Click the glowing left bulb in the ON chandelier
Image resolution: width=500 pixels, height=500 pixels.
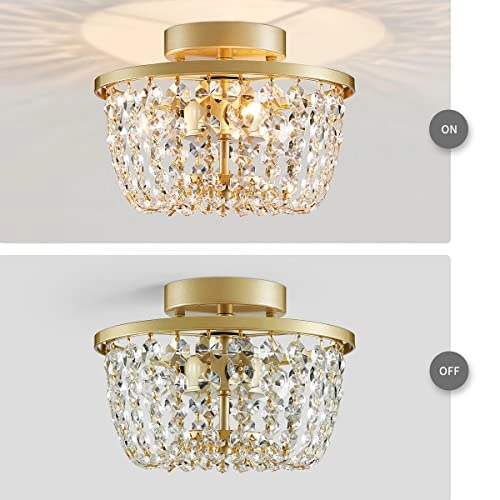tap(192, 116)
